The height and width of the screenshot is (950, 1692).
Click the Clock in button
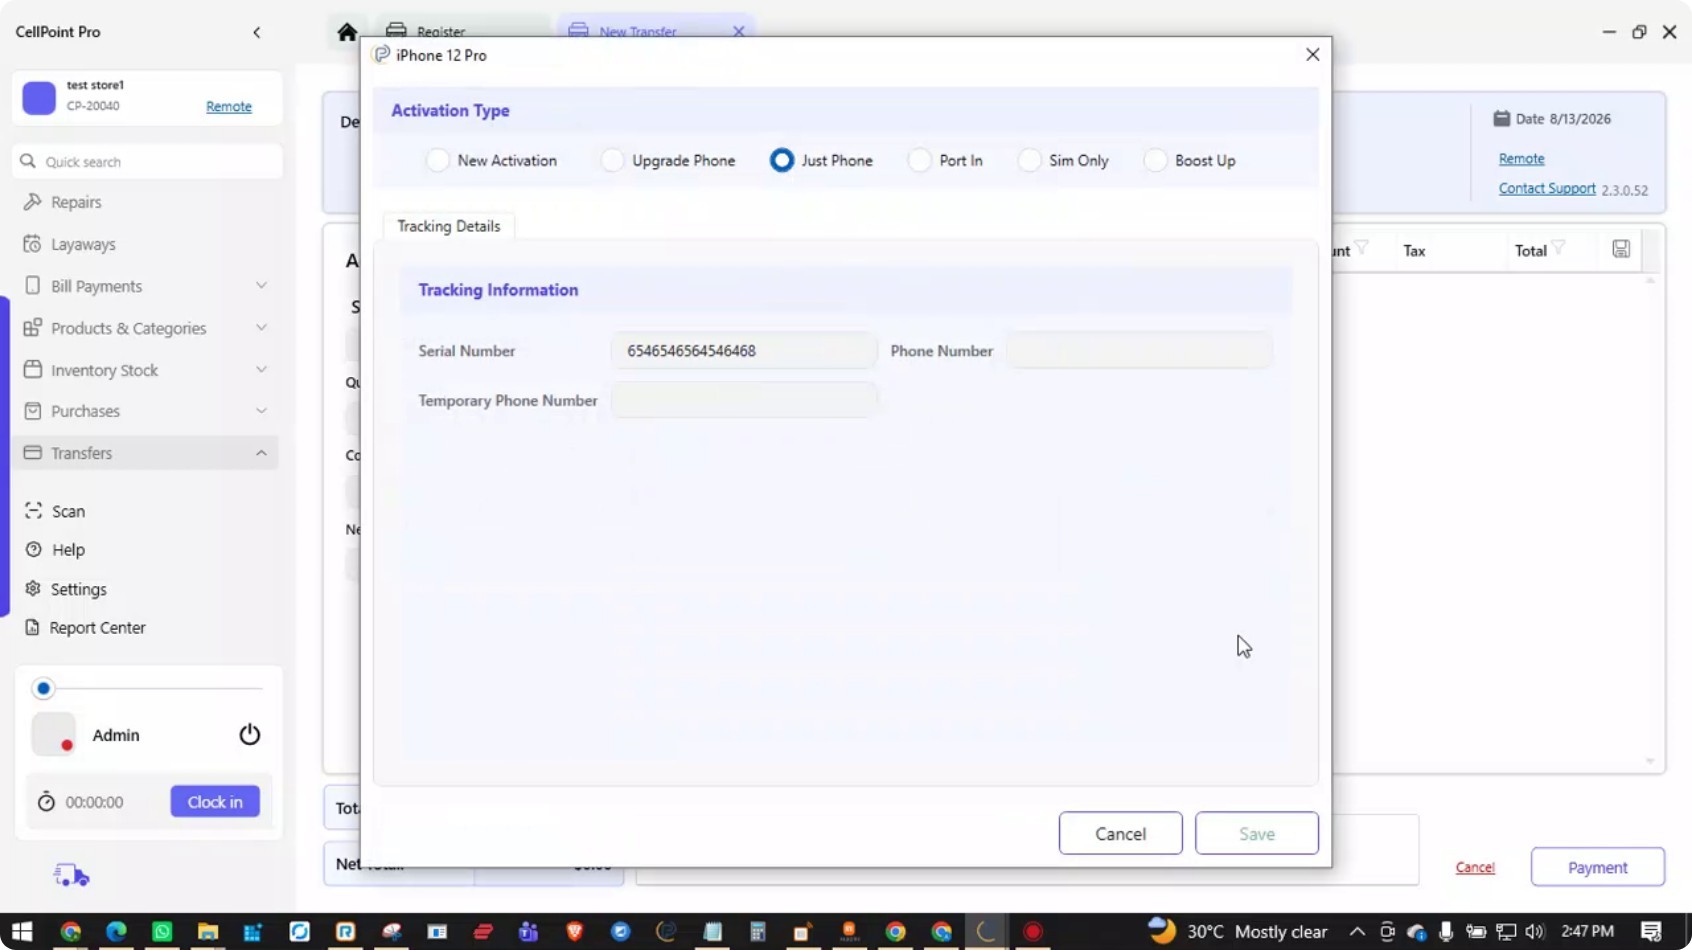click(215, 802)
